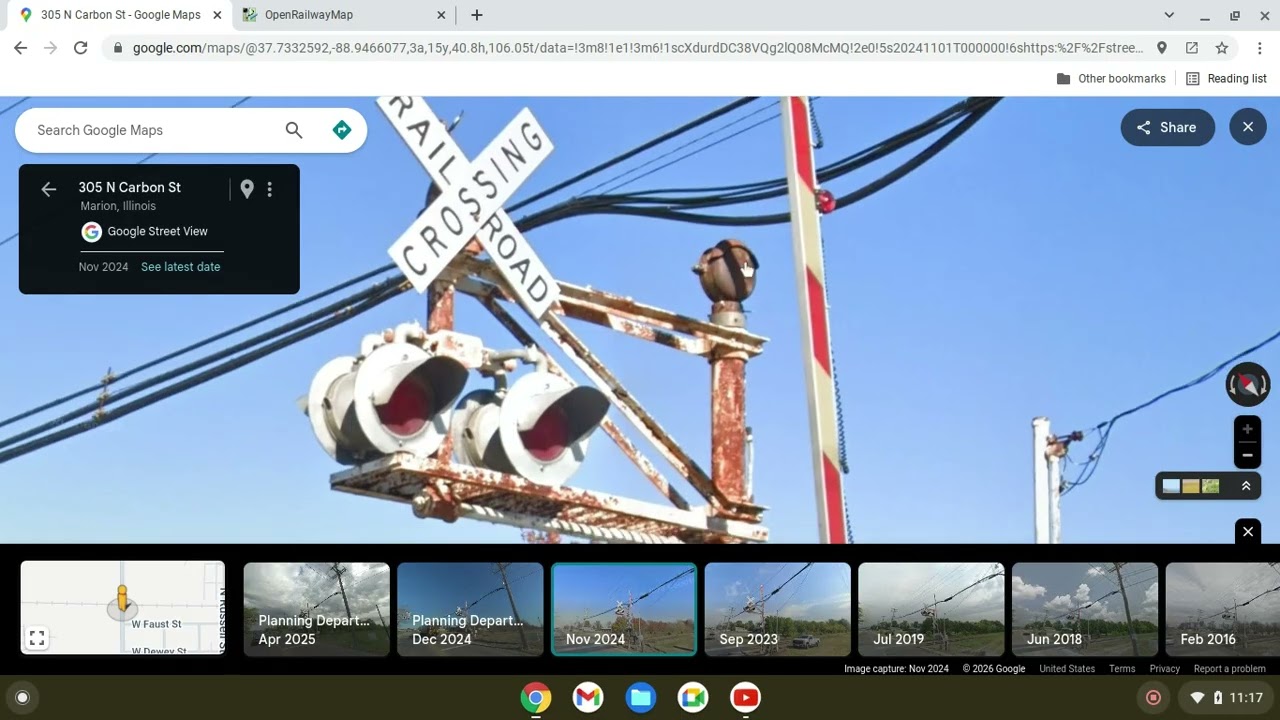Click the Marion, Illinois text
Screen dimensions: 1280x720
pyautogui.click(x=118, y=206)
